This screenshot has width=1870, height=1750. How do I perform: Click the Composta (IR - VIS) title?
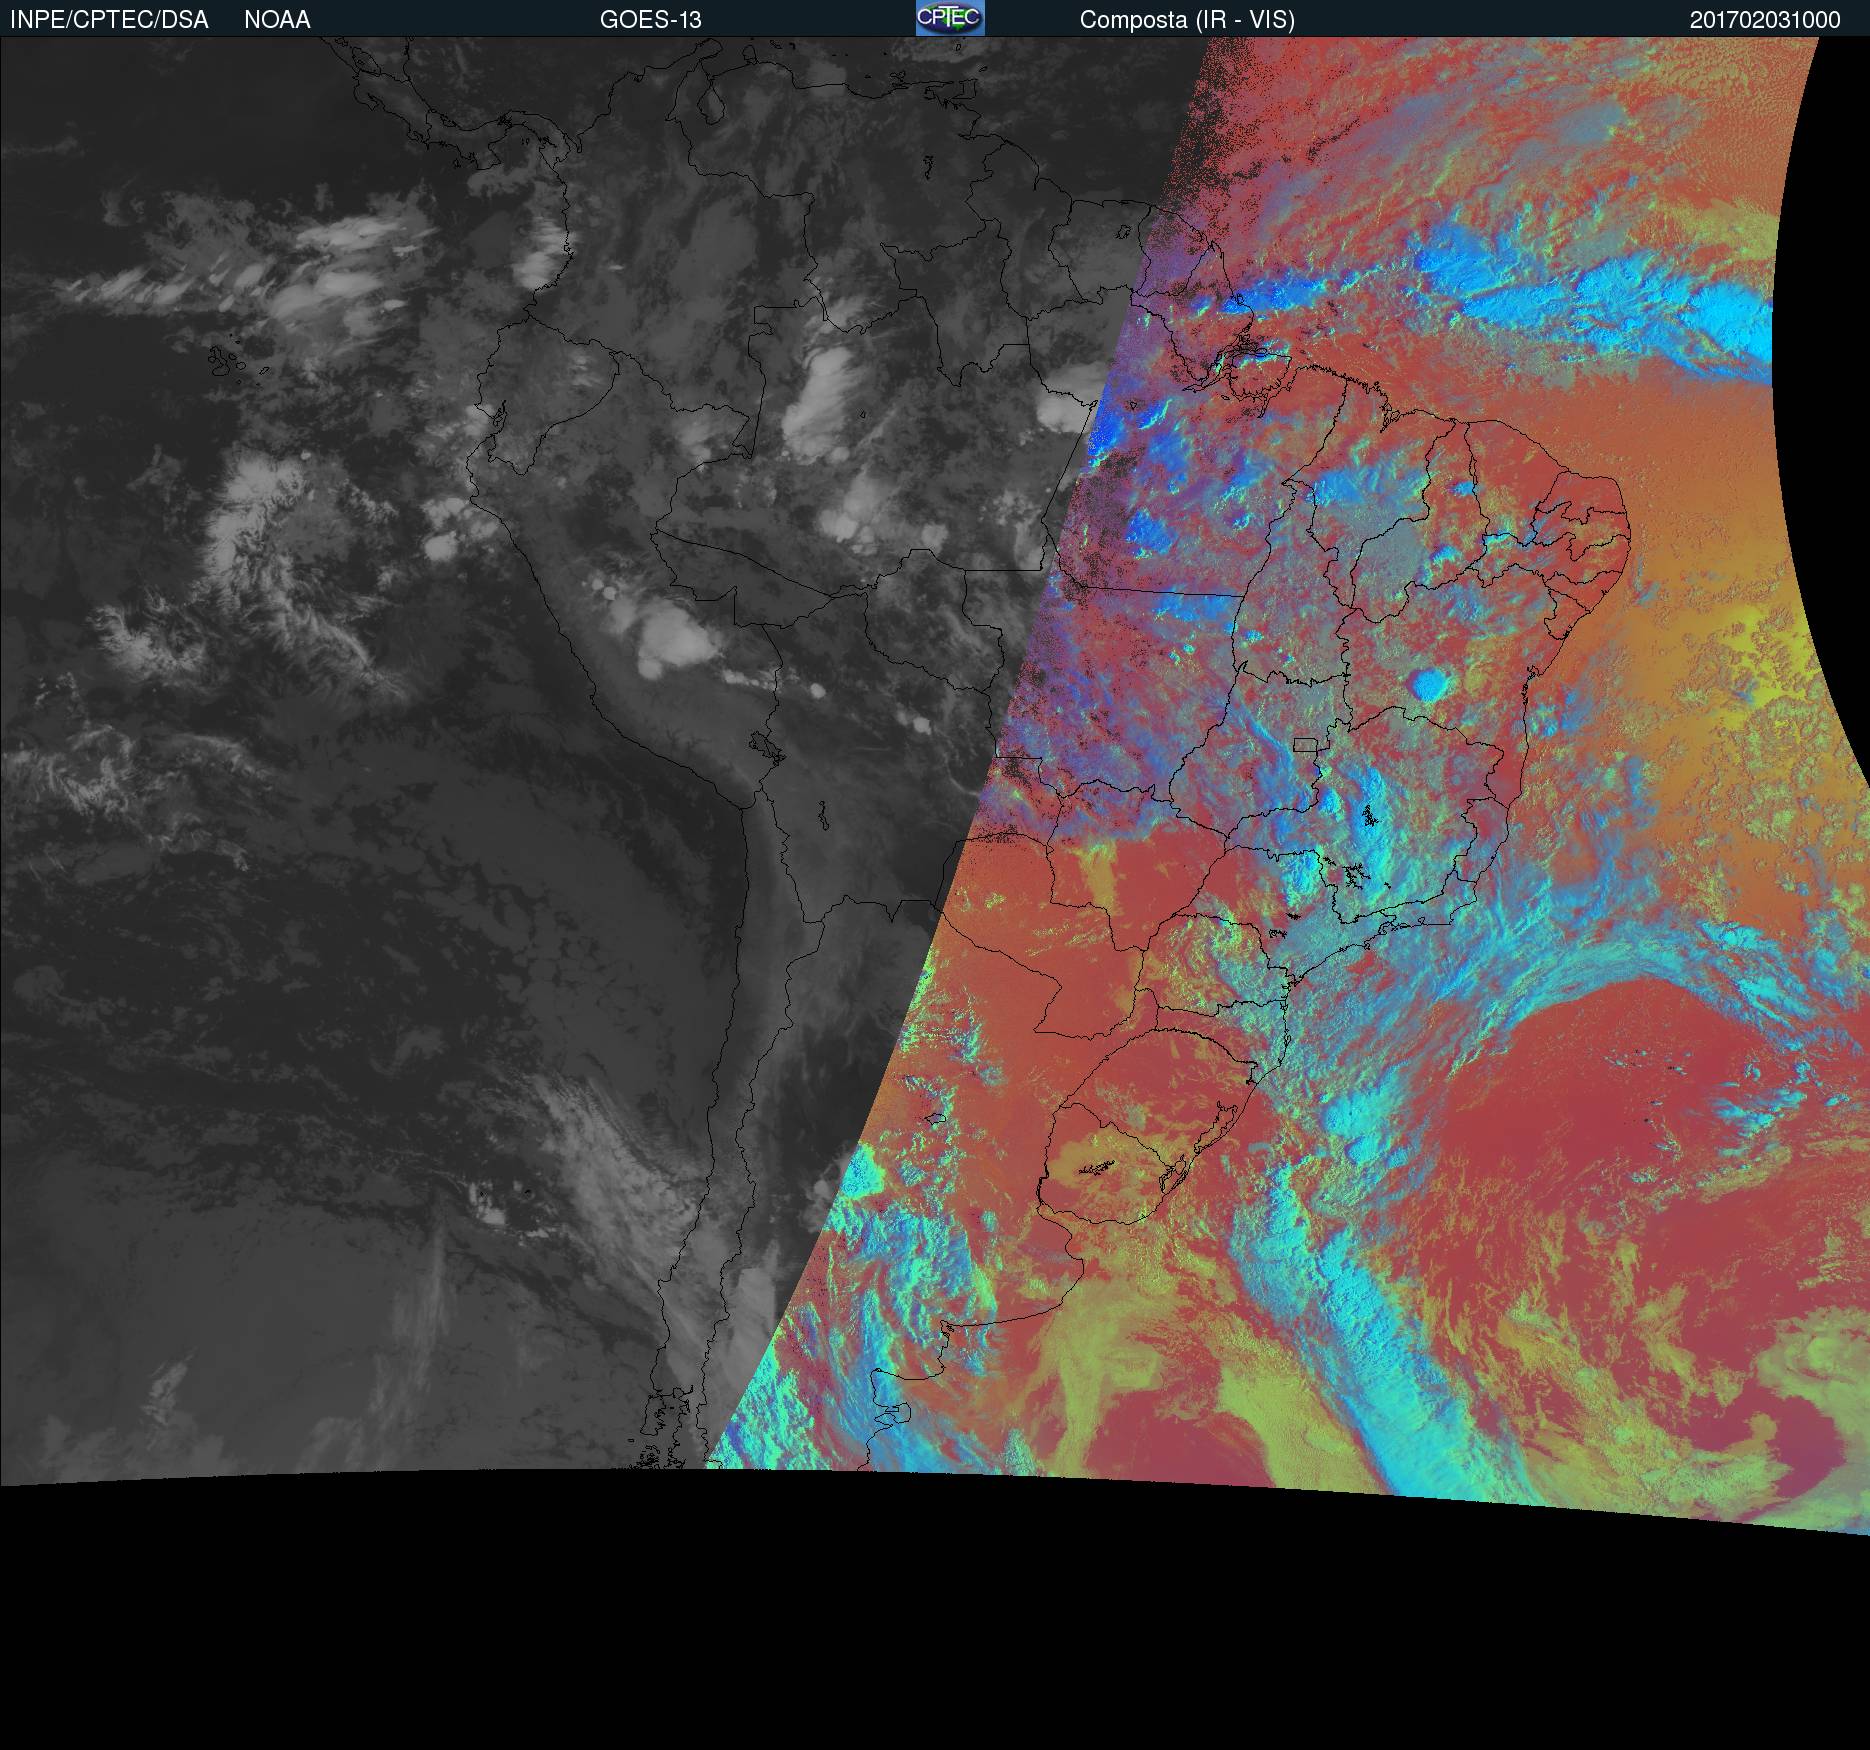pyautogui.click(x=1187, y=20)
